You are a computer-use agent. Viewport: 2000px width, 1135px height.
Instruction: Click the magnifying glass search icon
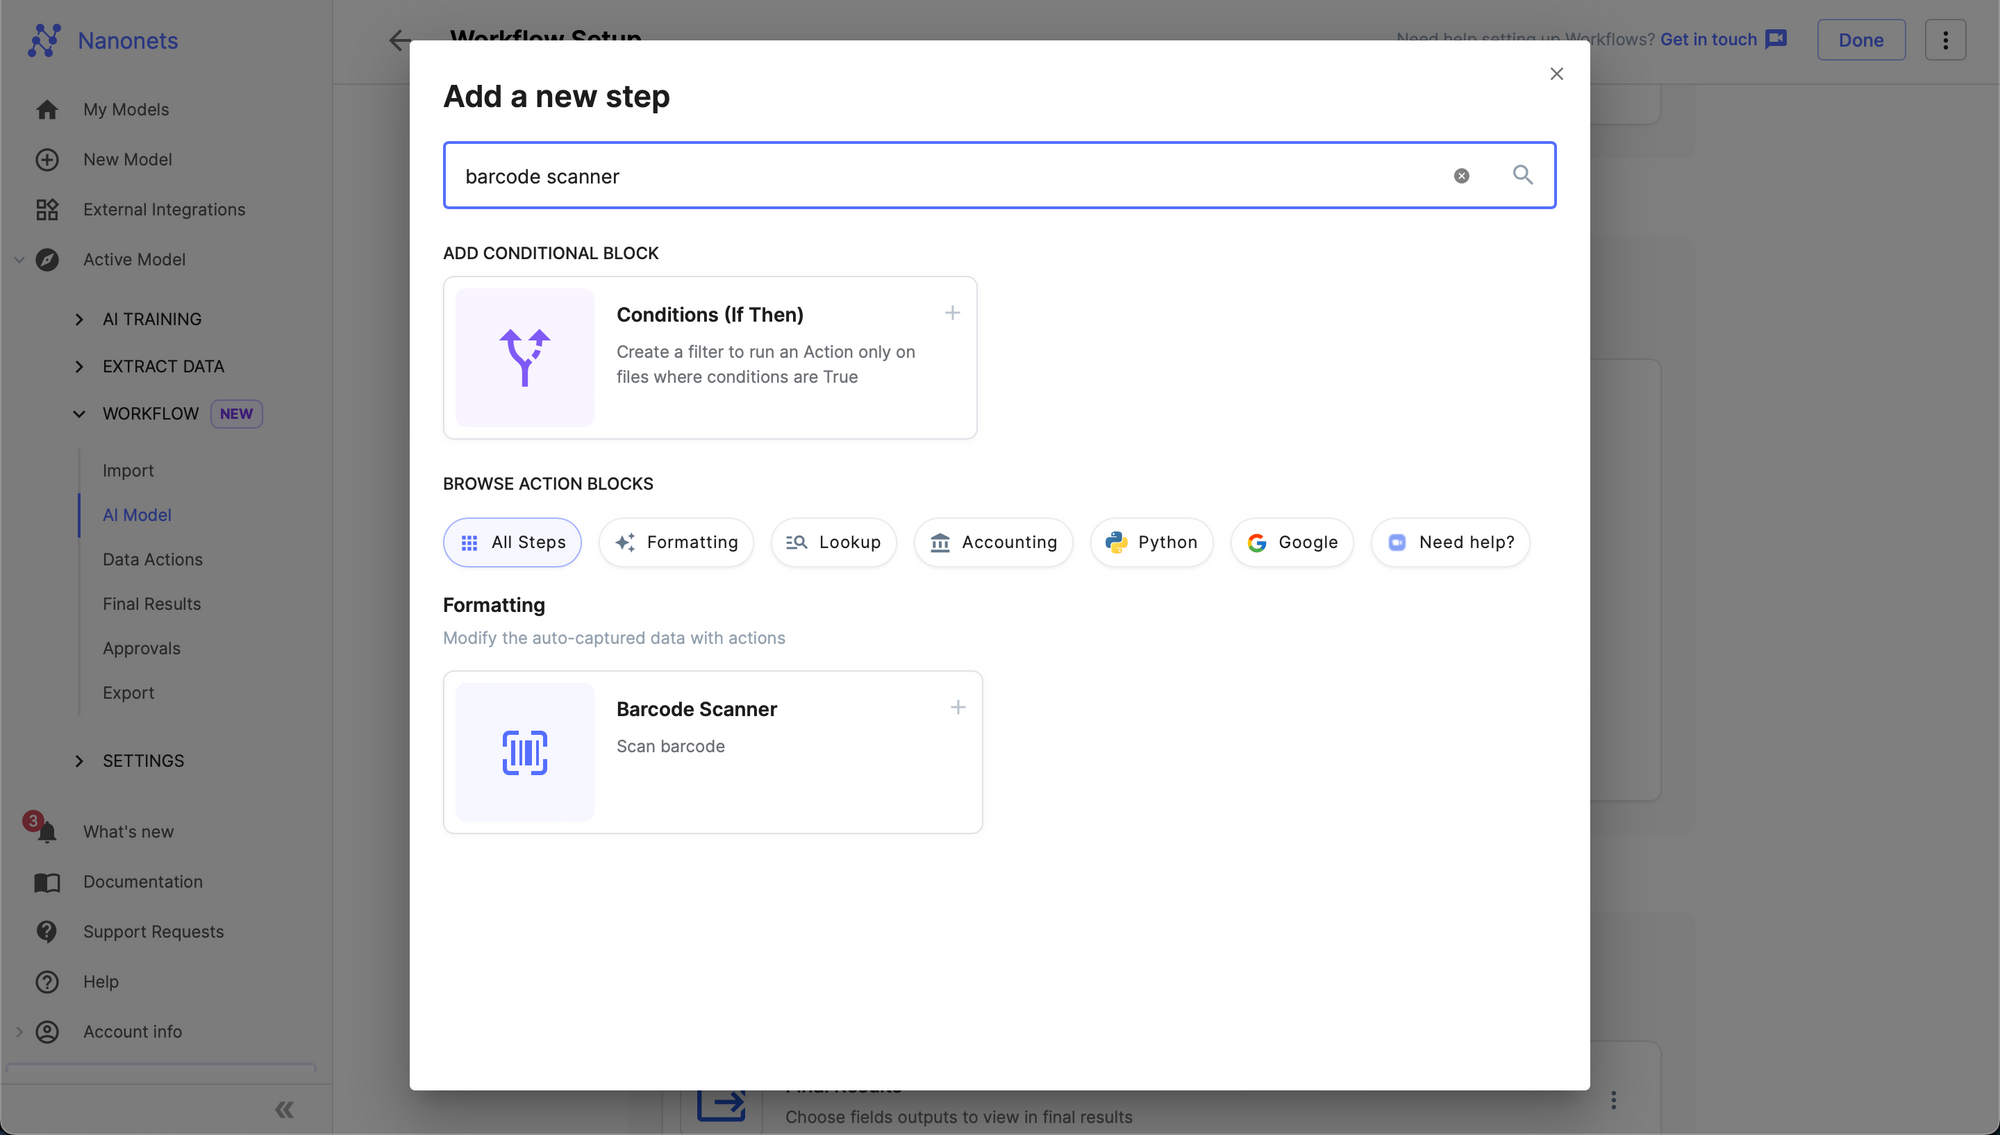[x=1522, y=175]
